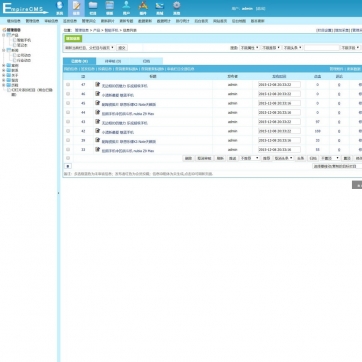
Task: Open 增加信息 in secondary menu bar
Action: click(x=14, y=21)
